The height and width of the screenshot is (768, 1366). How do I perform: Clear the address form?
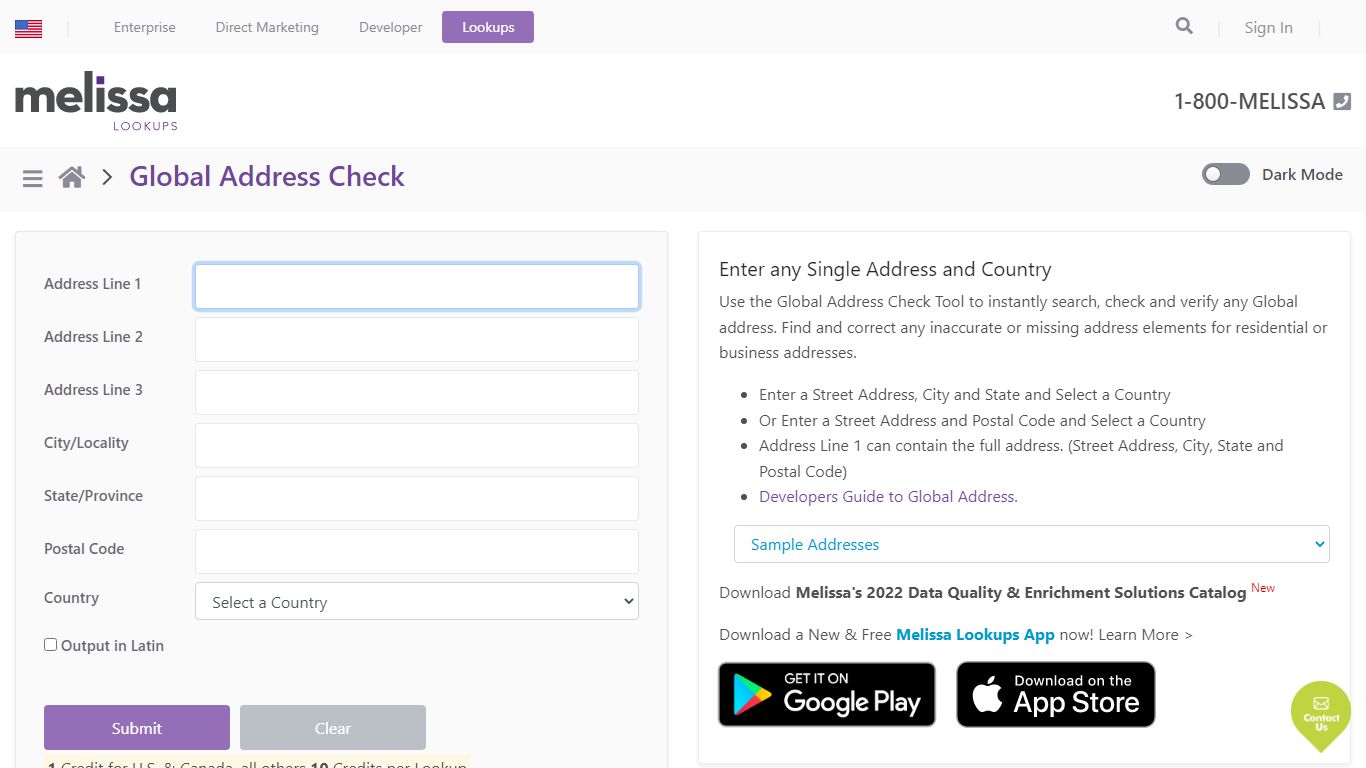coord(333,728)
